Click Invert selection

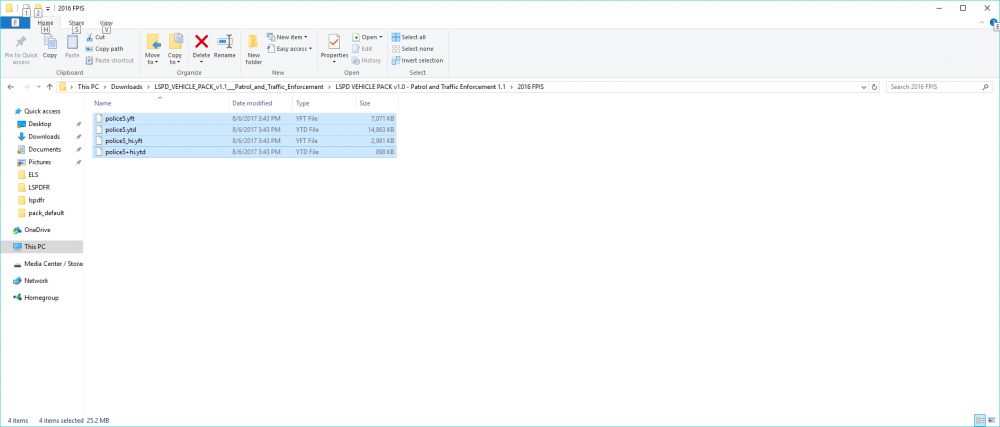point(417,61)
